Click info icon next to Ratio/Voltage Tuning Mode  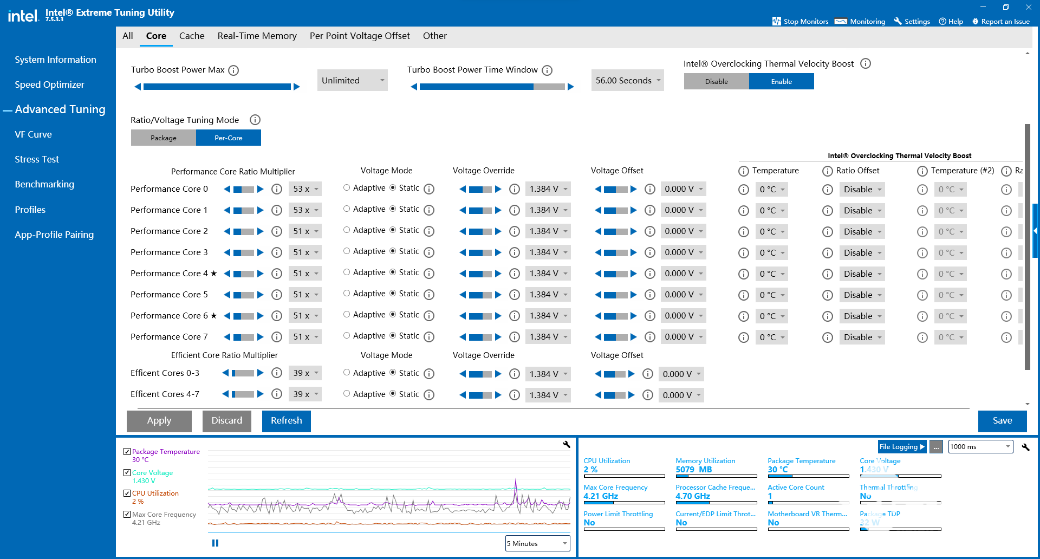[255, 120]
